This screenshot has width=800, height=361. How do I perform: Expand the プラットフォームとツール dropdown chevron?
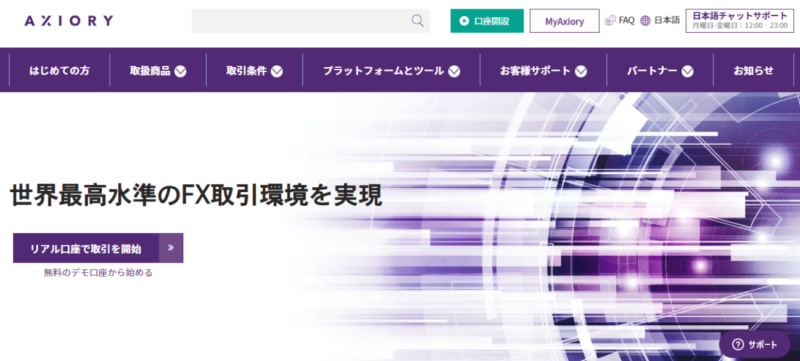coord(454,71)
